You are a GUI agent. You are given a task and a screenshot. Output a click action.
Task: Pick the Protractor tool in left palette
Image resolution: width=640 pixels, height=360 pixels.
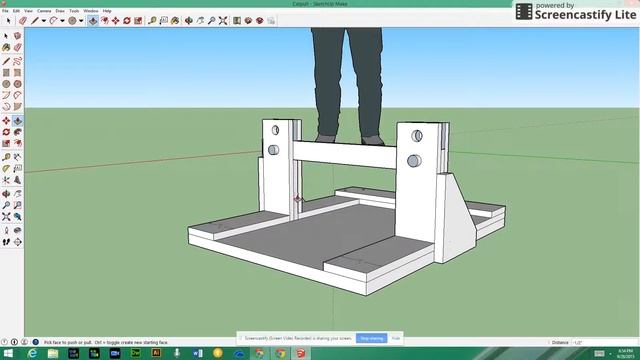pos(6,169)
